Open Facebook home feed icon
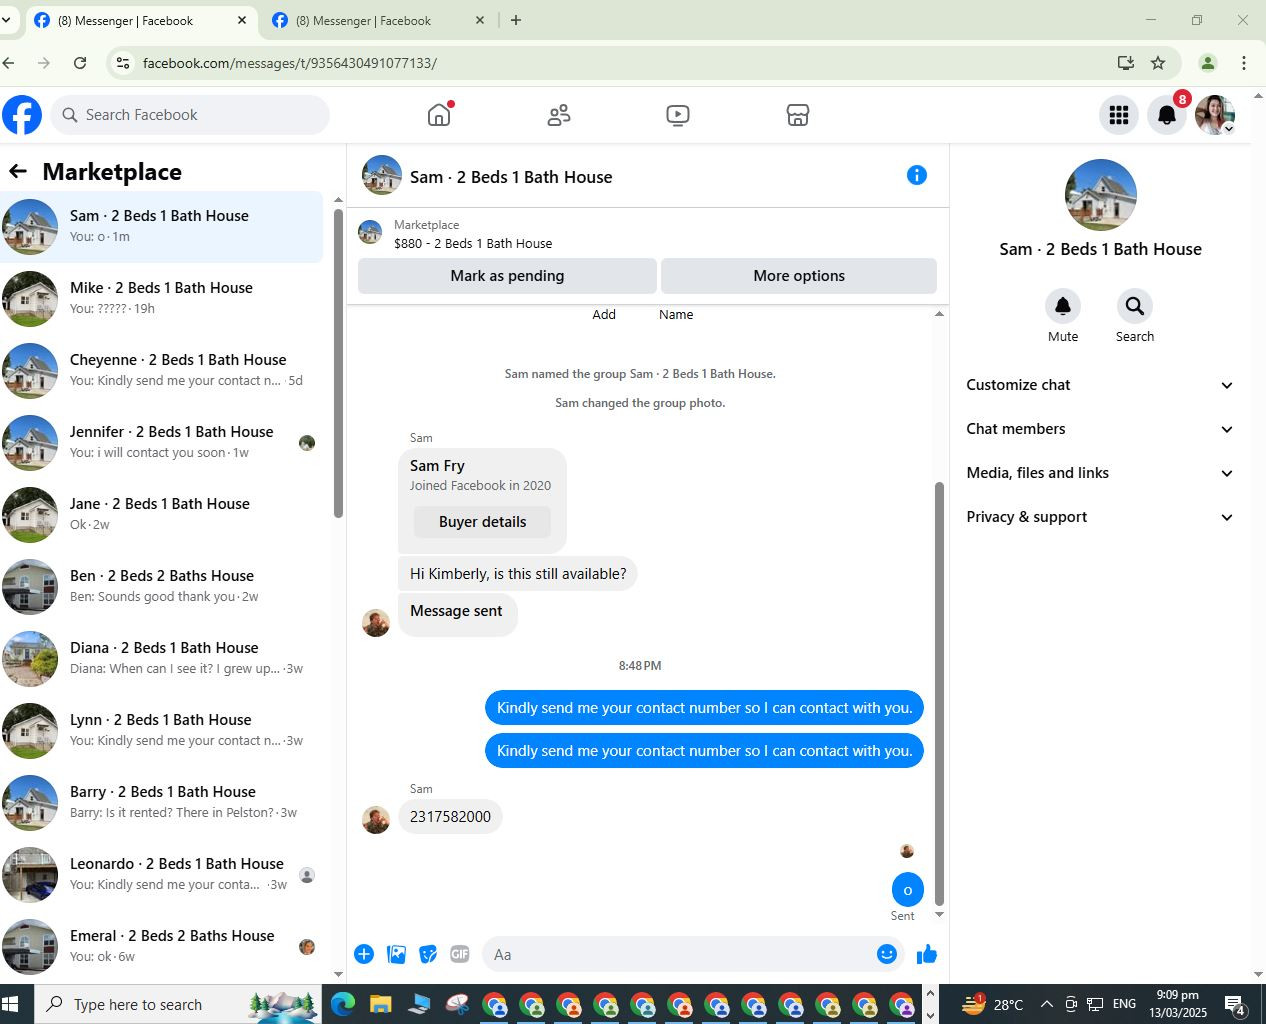This screenshot has width=1266, height=1024. pos(439,115)
